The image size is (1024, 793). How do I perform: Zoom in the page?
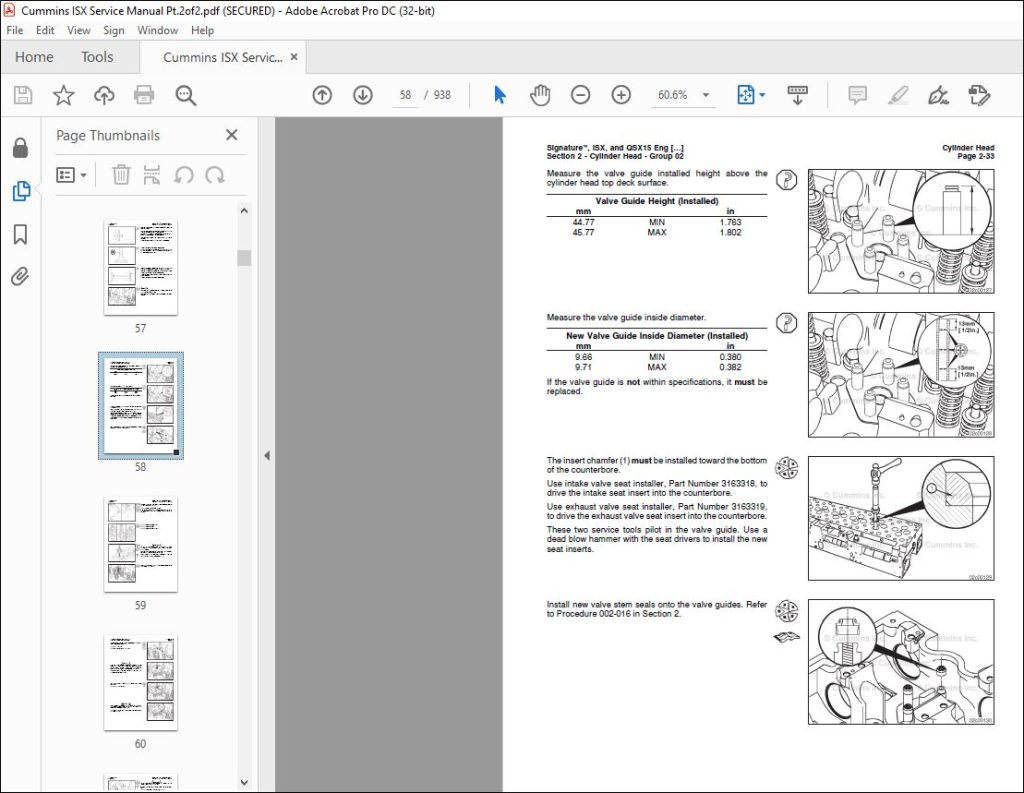tap(621, 95)
